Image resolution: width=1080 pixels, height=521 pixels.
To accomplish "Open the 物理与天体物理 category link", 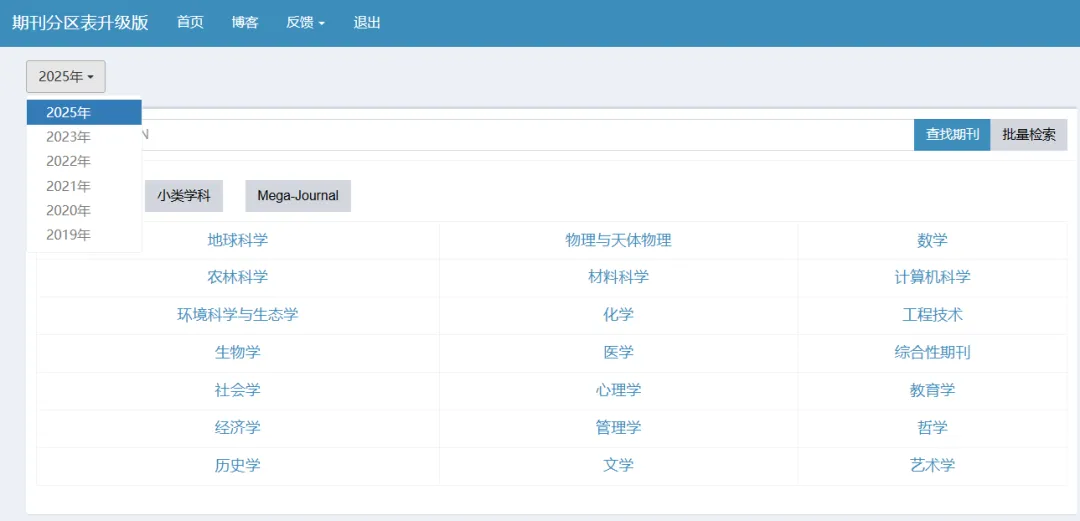I will click(x=619, y=241).
